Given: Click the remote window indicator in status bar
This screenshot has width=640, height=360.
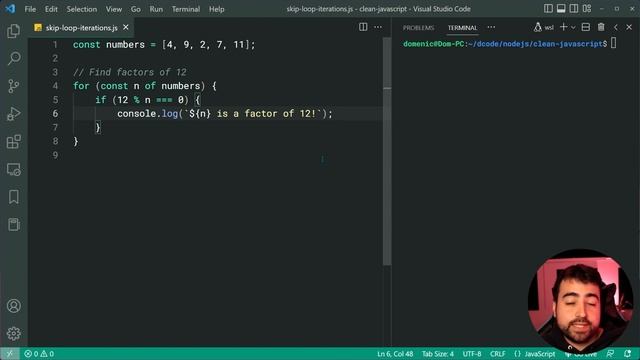Looking at the screenshot, I should (9, 354).
